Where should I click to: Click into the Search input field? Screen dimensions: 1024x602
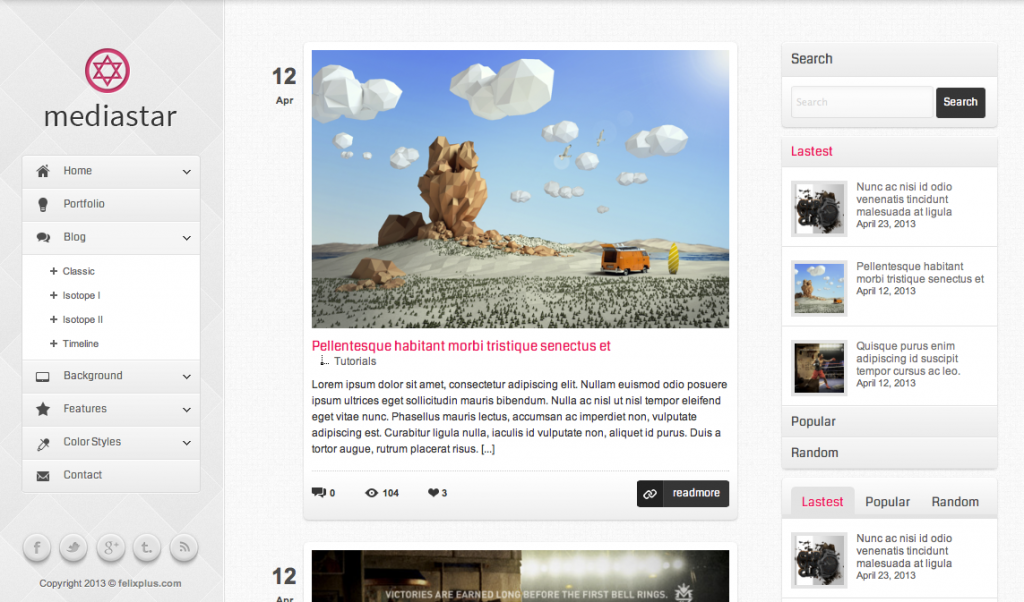pyautogui.click(x=861, y=102)
